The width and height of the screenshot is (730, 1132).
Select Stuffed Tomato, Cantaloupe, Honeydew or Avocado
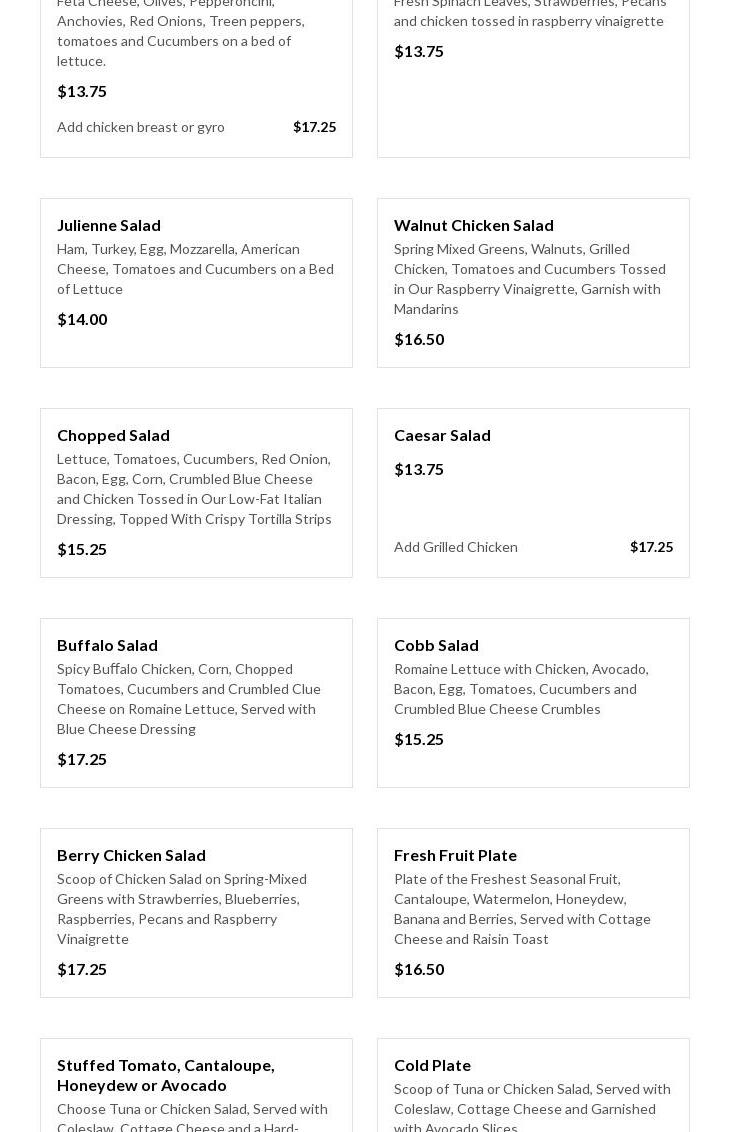[x=166, y=1075]
